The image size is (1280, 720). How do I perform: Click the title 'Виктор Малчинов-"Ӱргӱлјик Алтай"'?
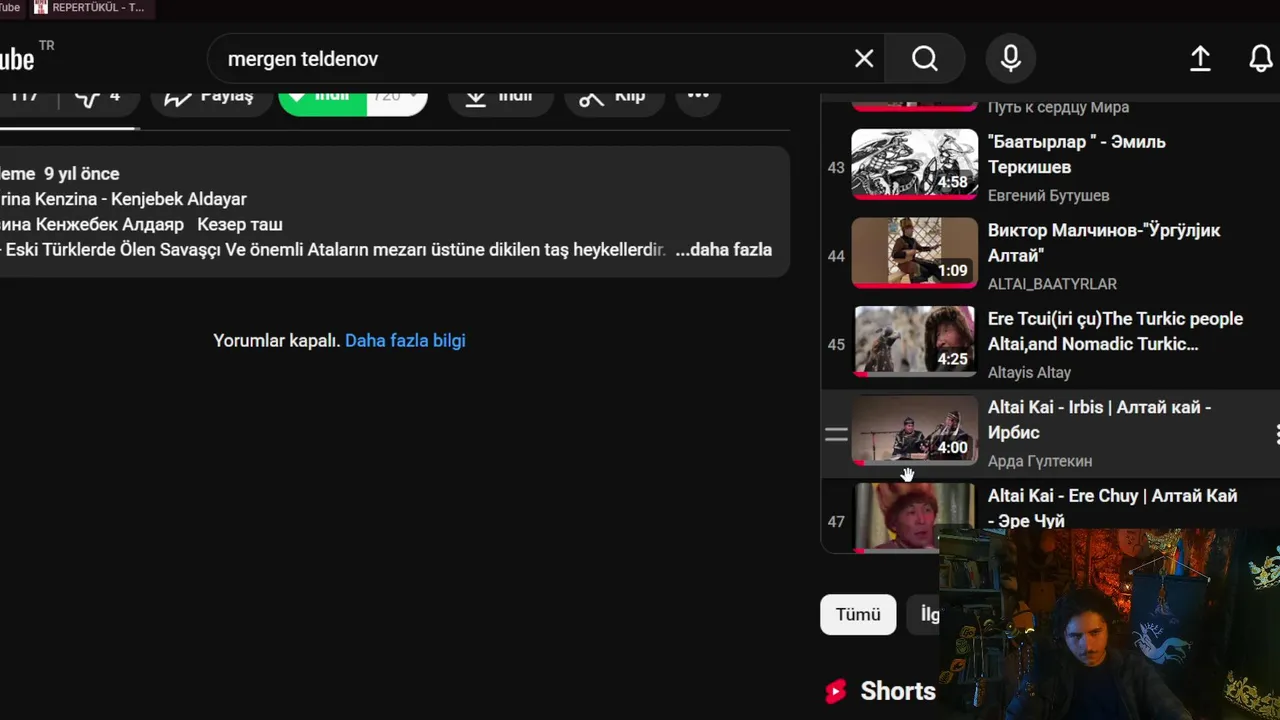[1104, 243]
